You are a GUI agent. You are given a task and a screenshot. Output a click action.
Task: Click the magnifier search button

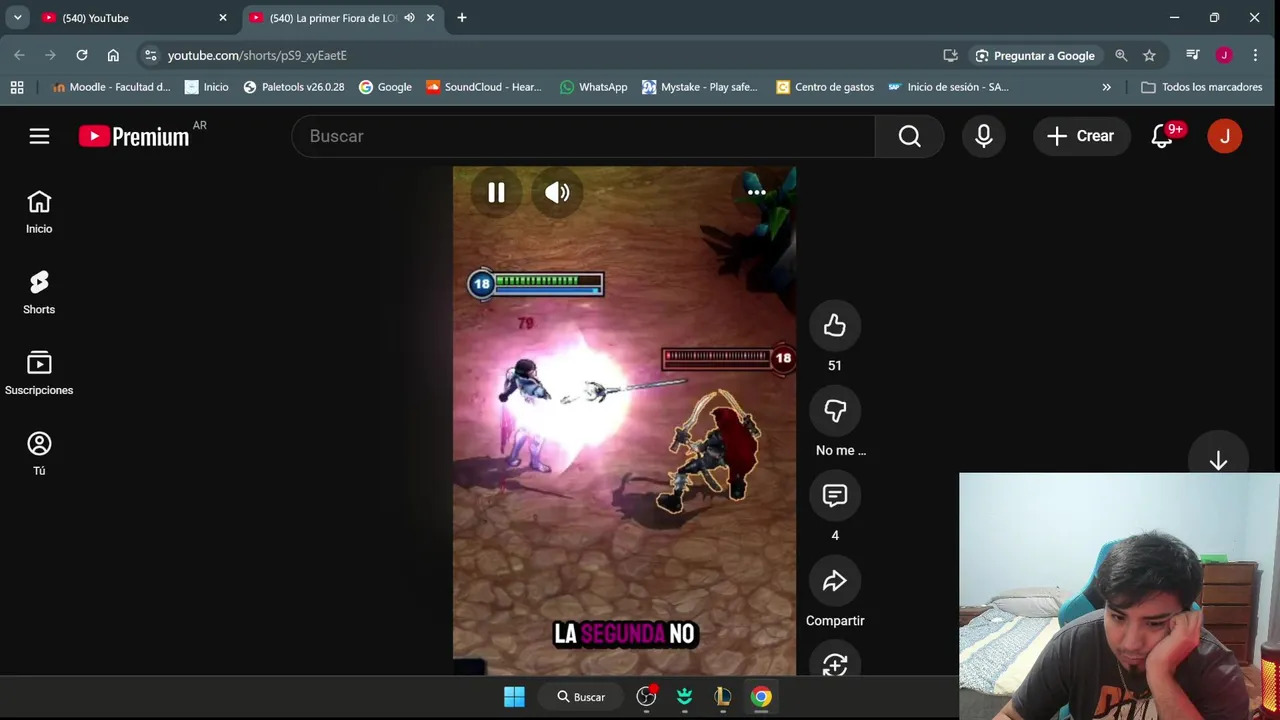[x=909, y=136]
